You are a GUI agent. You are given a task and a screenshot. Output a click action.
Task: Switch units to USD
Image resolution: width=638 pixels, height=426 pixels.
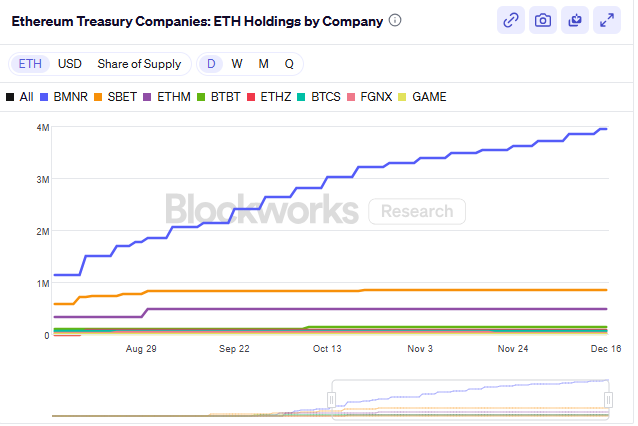[x=70, y=64]
